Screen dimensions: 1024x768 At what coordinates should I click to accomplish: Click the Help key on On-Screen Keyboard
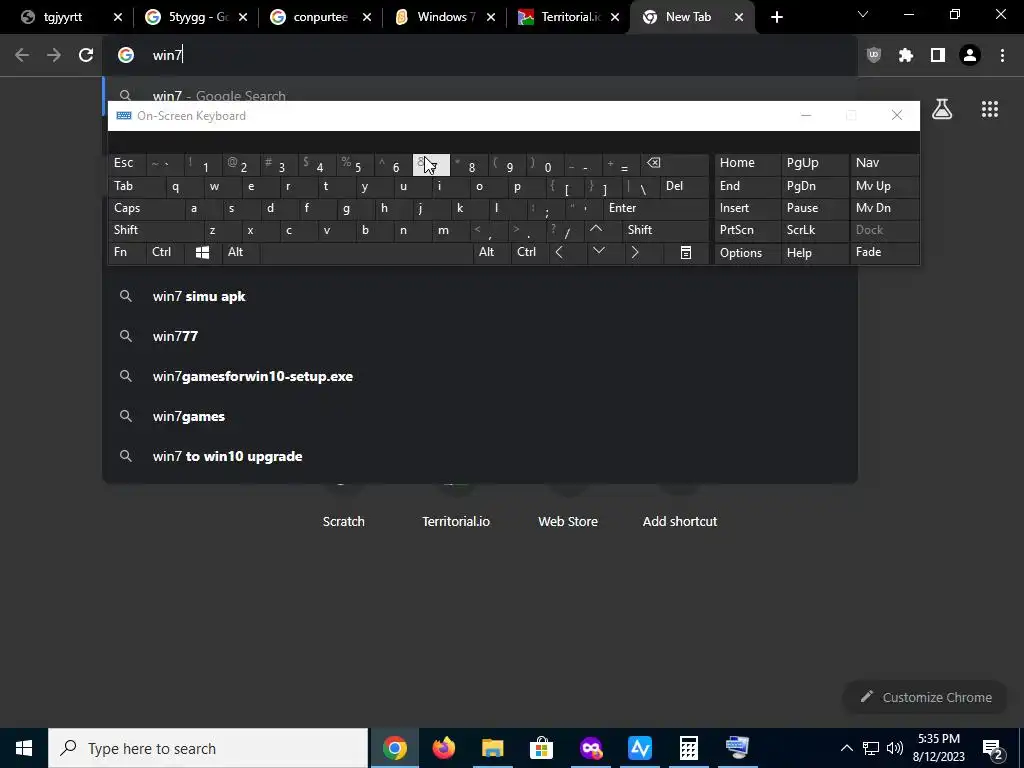pyautogui.click(x=814, y=253)
